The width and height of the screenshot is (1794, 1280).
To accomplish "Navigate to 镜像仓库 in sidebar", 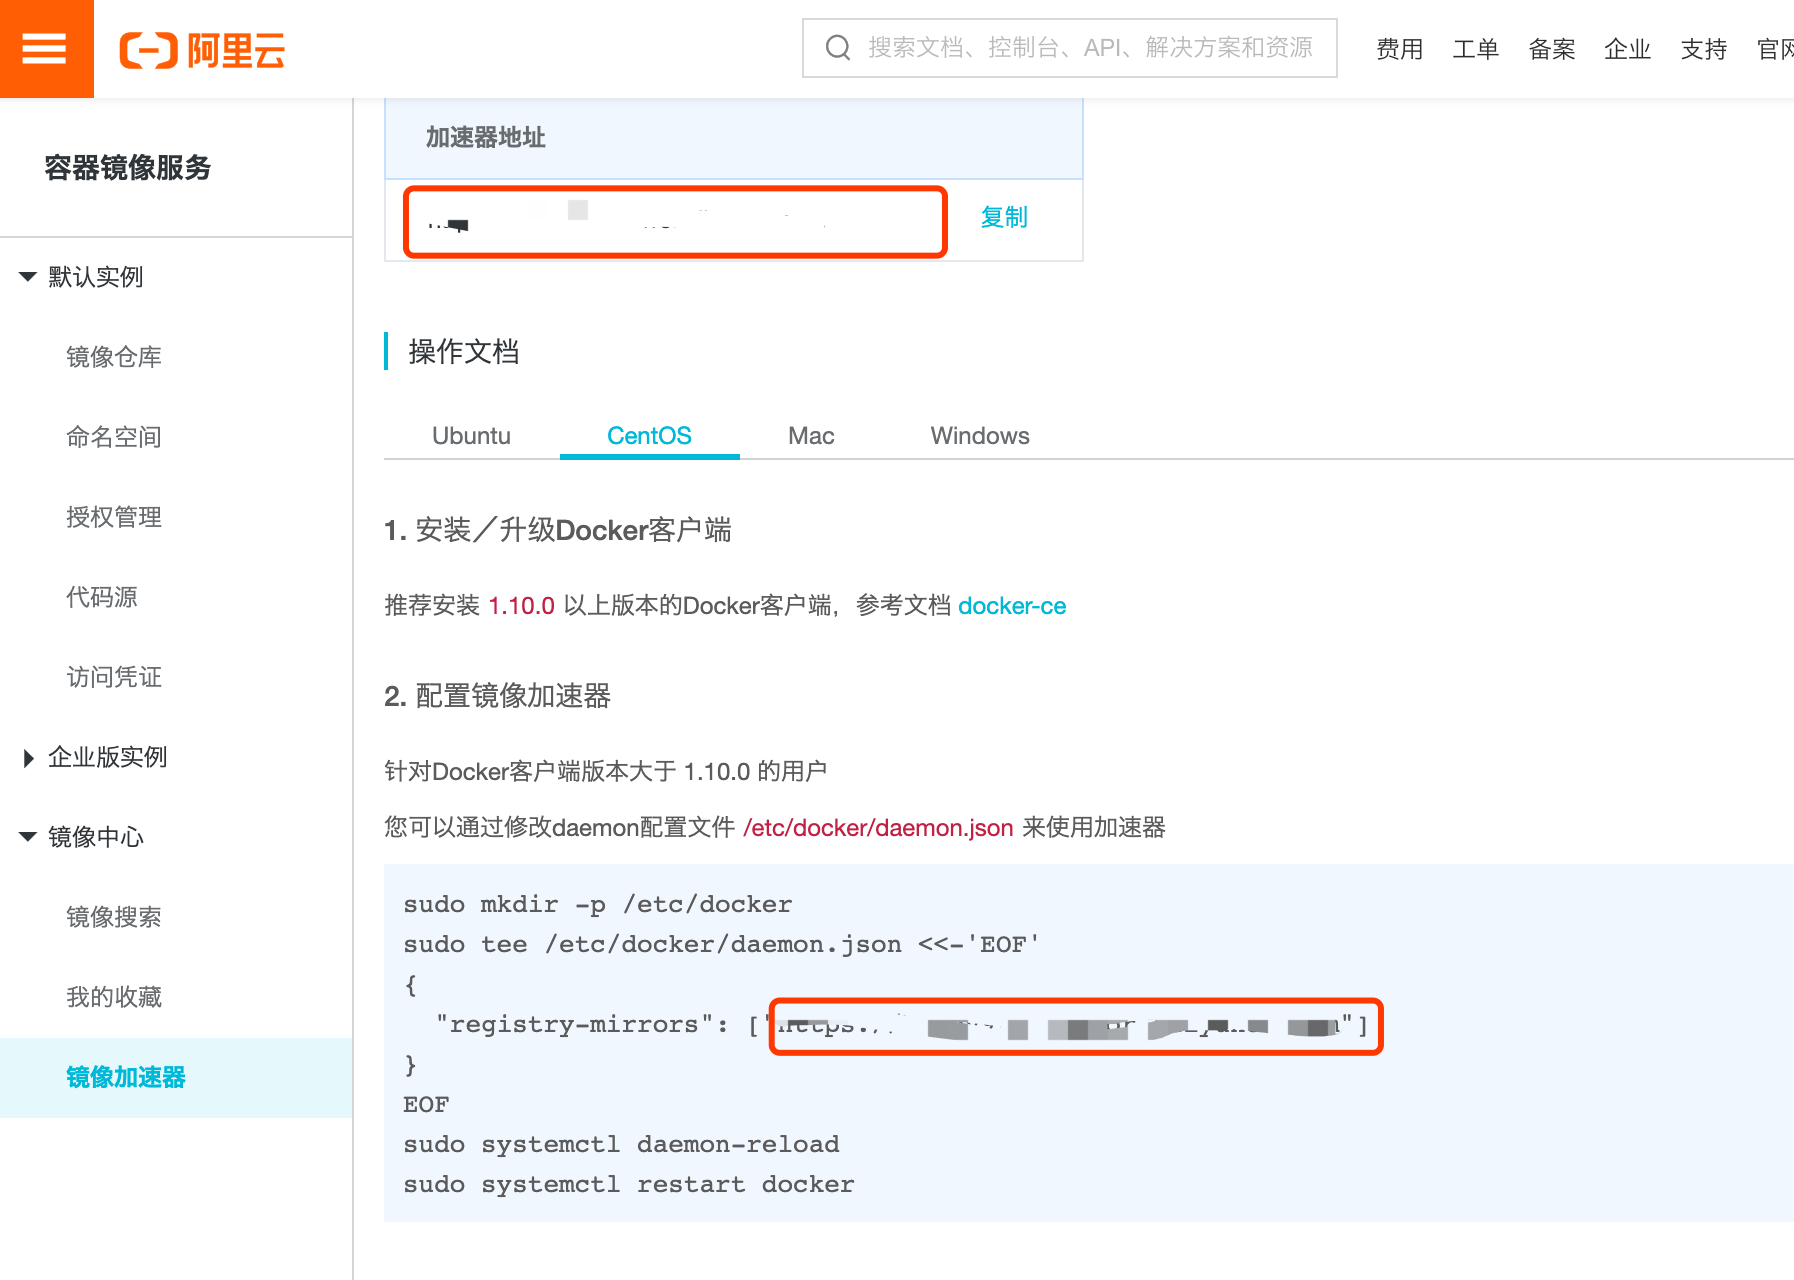I will click(x=113, y=357).
